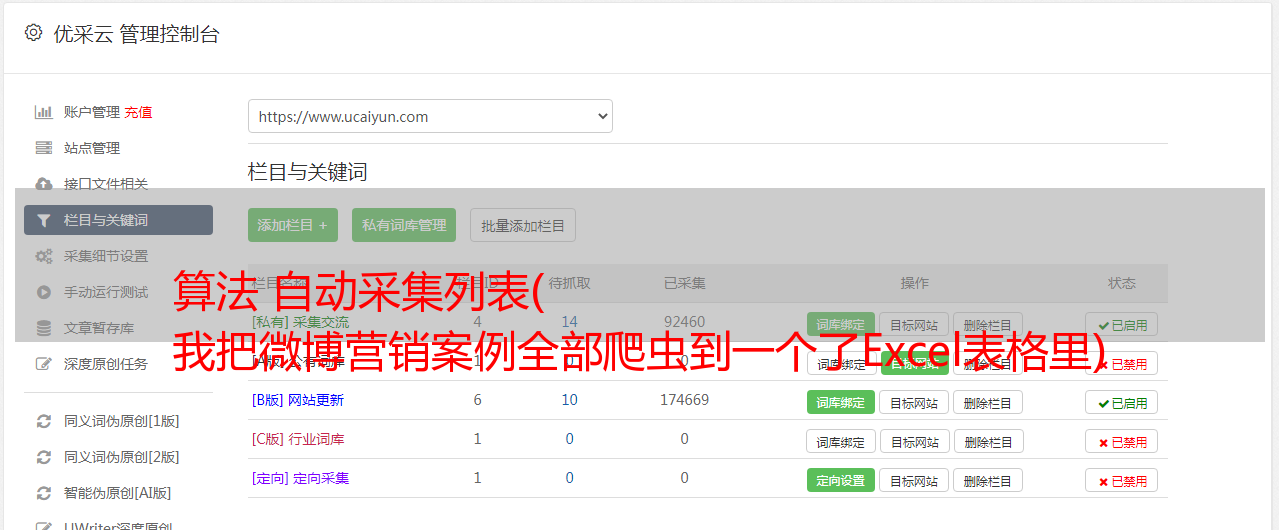This screenshot has width=1279, height=530.
Task: Click 词库绑定 in the 网站更新 row
Action: point(841,403)
